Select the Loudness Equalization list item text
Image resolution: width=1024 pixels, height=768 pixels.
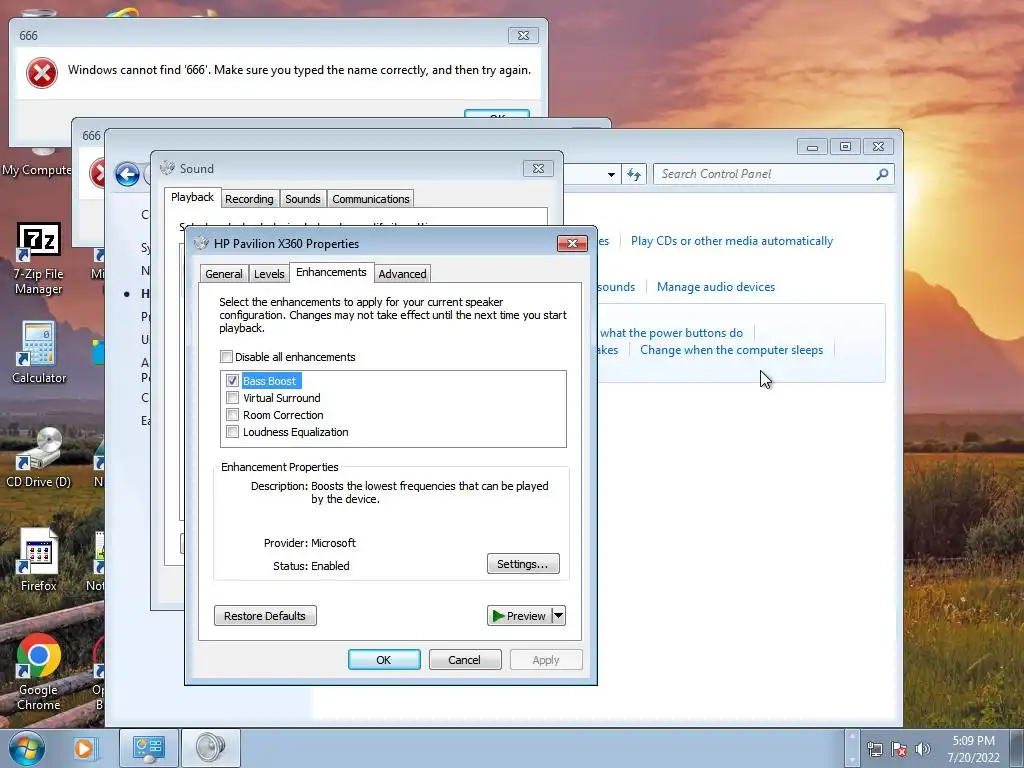click(295, 432)
